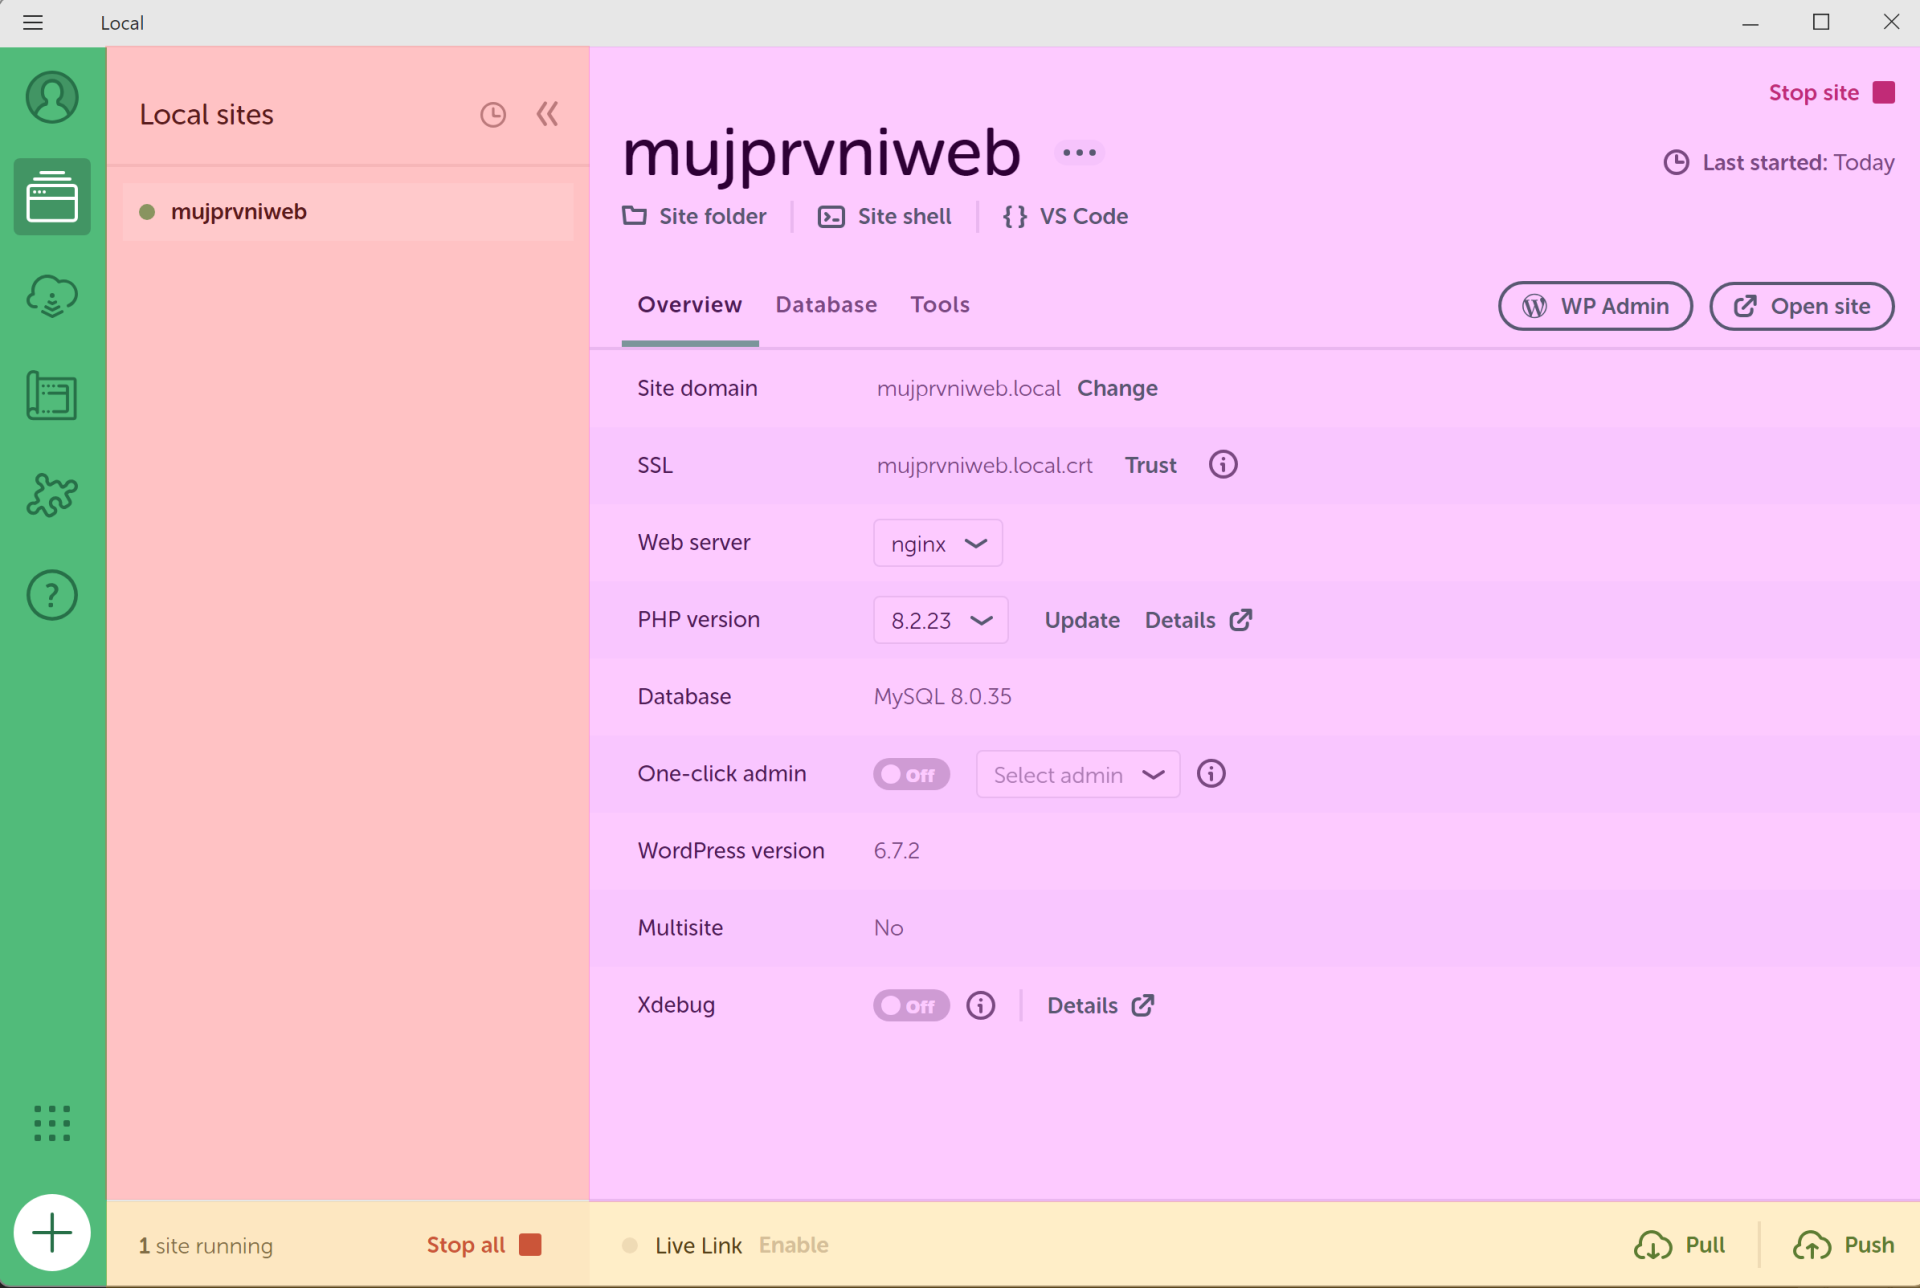Open the site in WP Admin
Screen dimensions: 1920x1288
[1595, 306]
